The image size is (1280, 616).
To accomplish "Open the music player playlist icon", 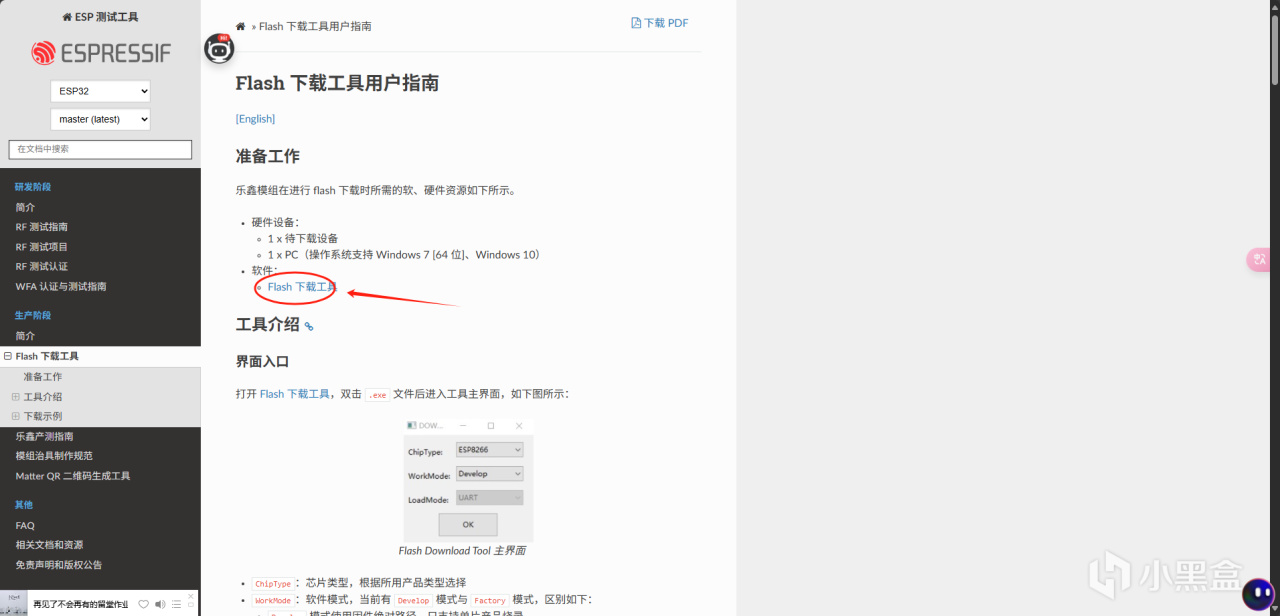I will (x=176, y=604).
